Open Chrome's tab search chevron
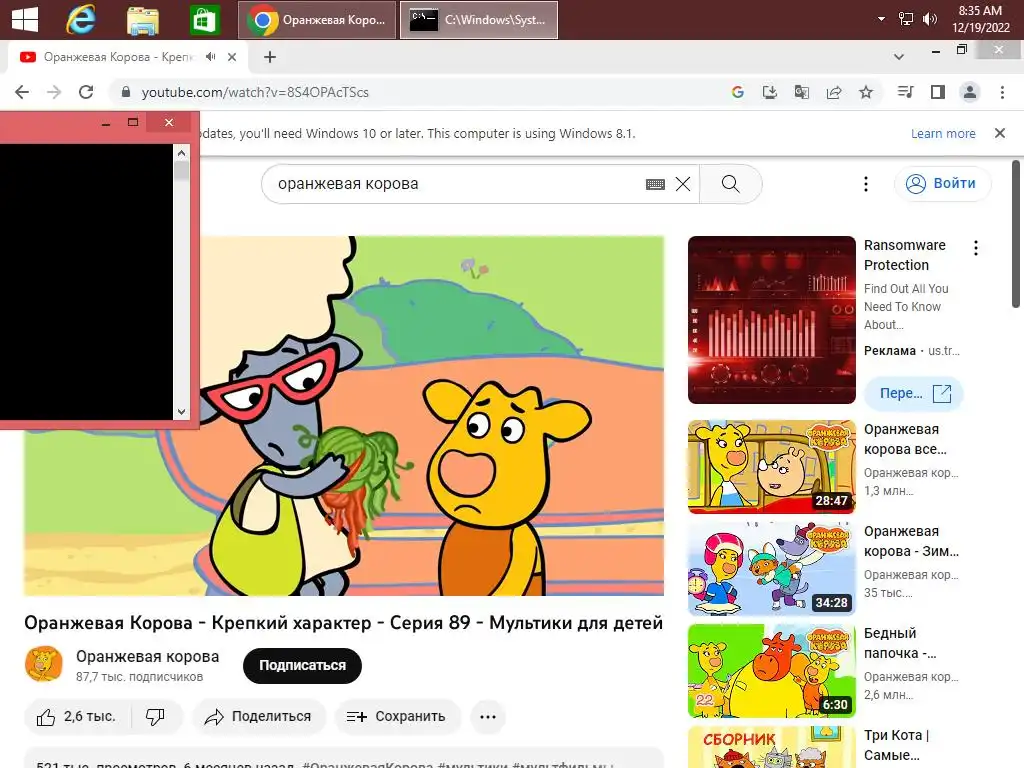 coord(899,57)
